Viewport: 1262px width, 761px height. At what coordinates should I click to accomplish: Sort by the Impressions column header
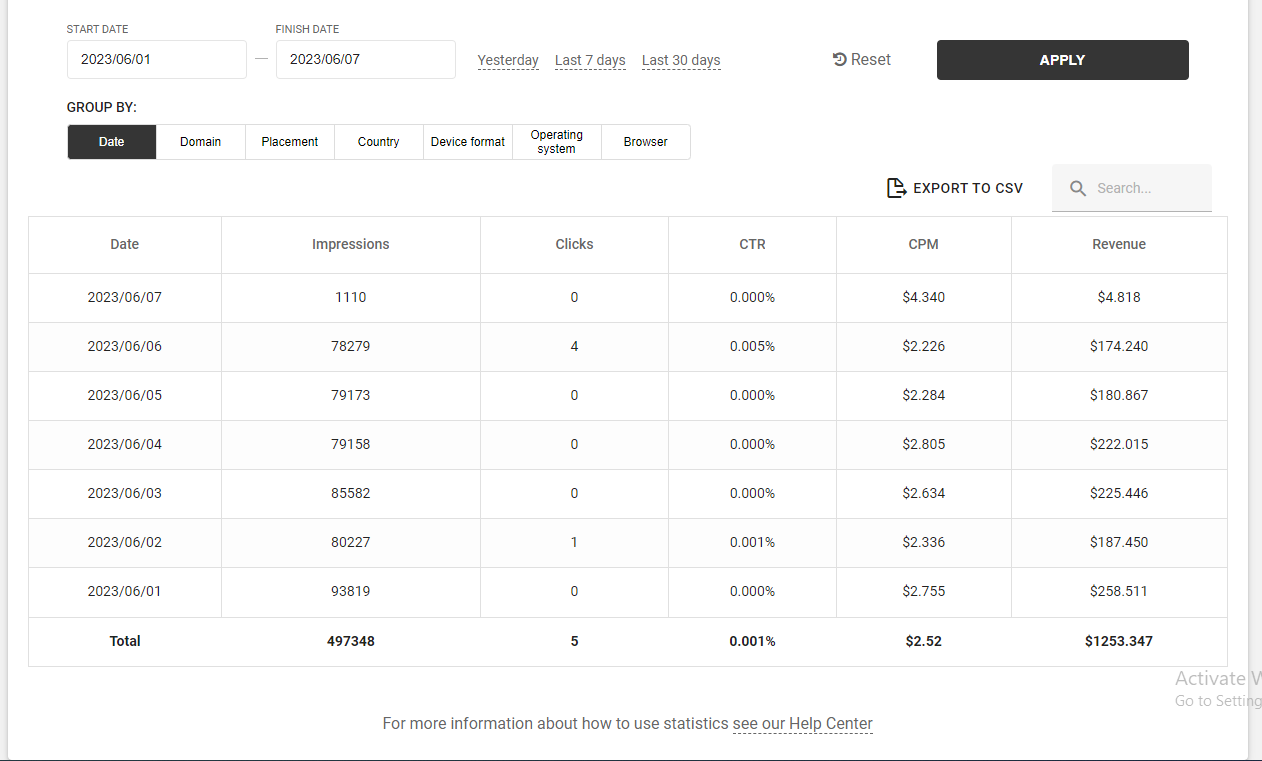351,244
